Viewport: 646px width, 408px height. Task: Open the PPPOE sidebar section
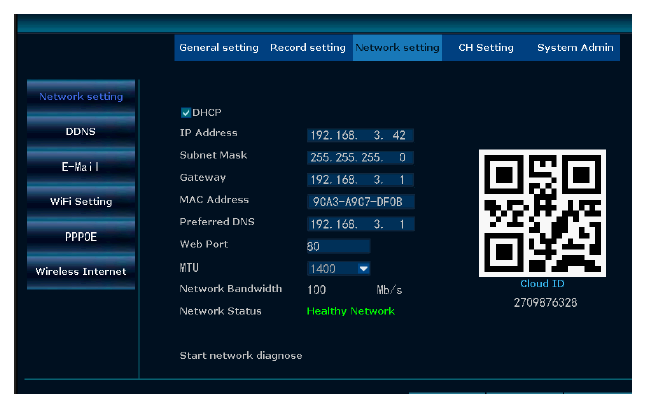81,237
